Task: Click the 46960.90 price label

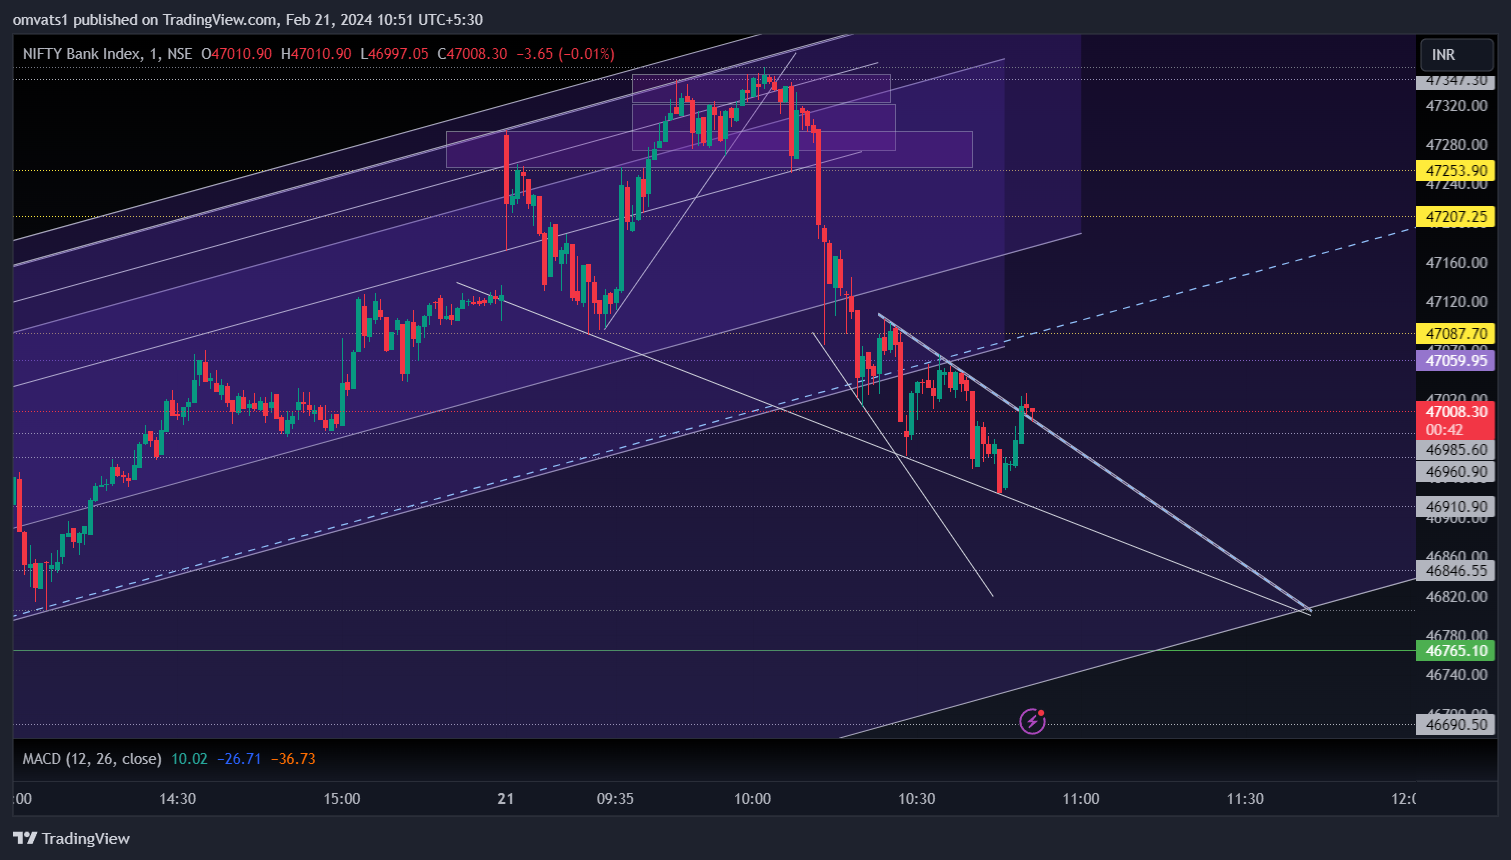Action: click(1456, 472)
